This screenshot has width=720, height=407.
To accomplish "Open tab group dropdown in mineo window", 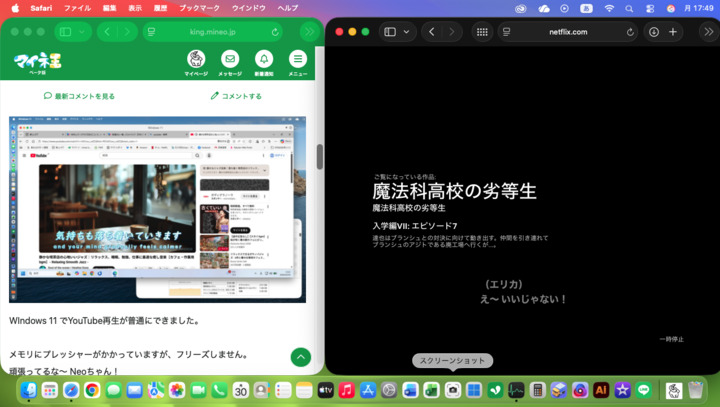I will (82, 32).
